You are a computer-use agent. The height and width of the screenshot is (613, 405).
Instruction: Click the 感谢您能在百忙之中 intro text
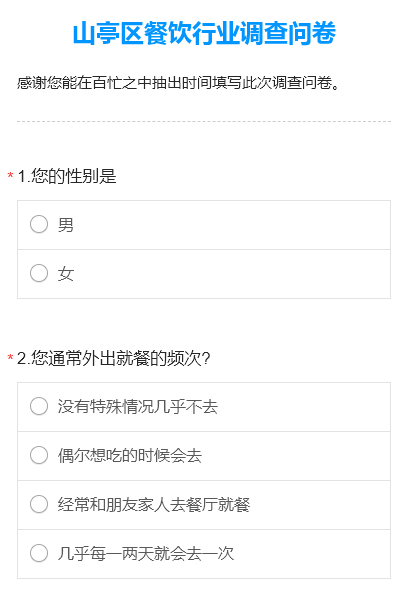pos(178,83)
